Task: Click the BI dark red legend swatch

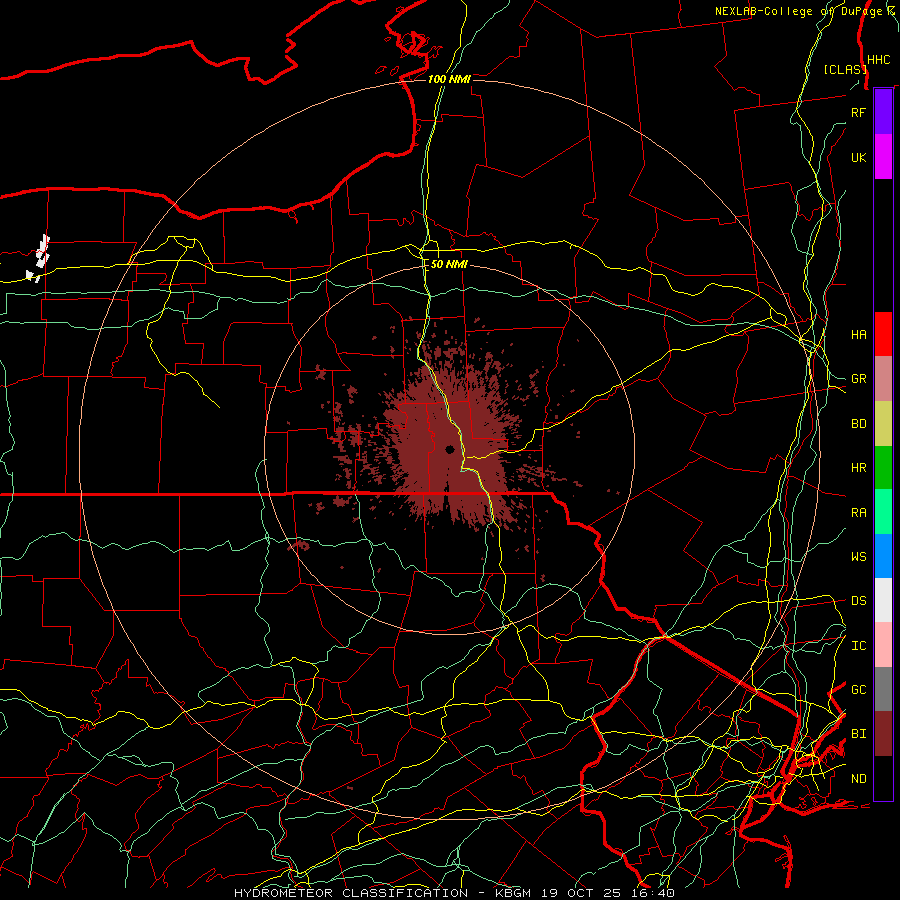Action: point(883,734)
